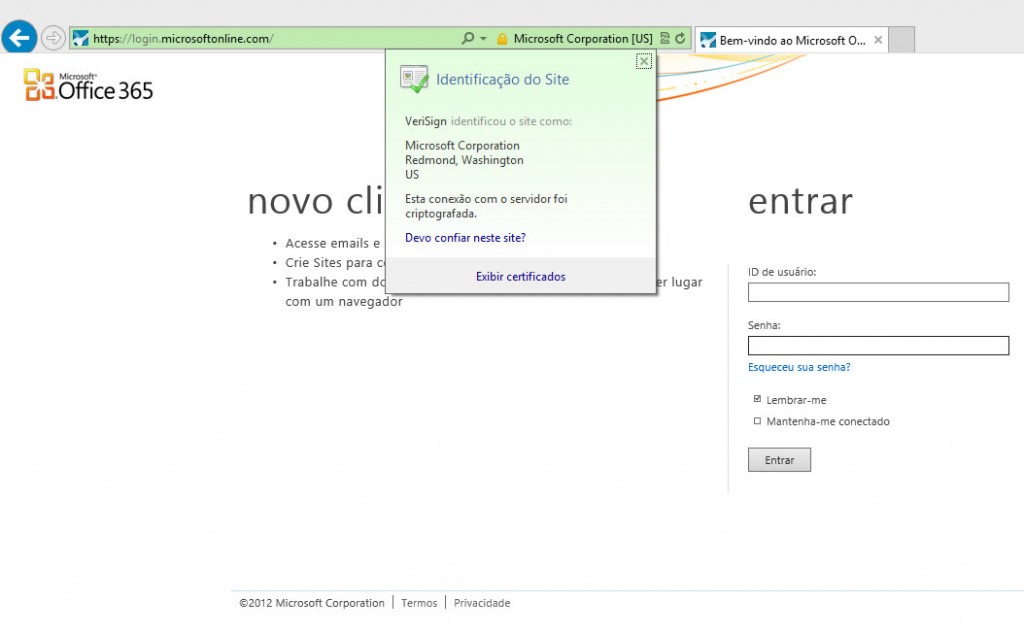The image size is (1024, 633).
Task: Uncheck the Lembrar-me checkbox
Action: [x=757, y=399]
